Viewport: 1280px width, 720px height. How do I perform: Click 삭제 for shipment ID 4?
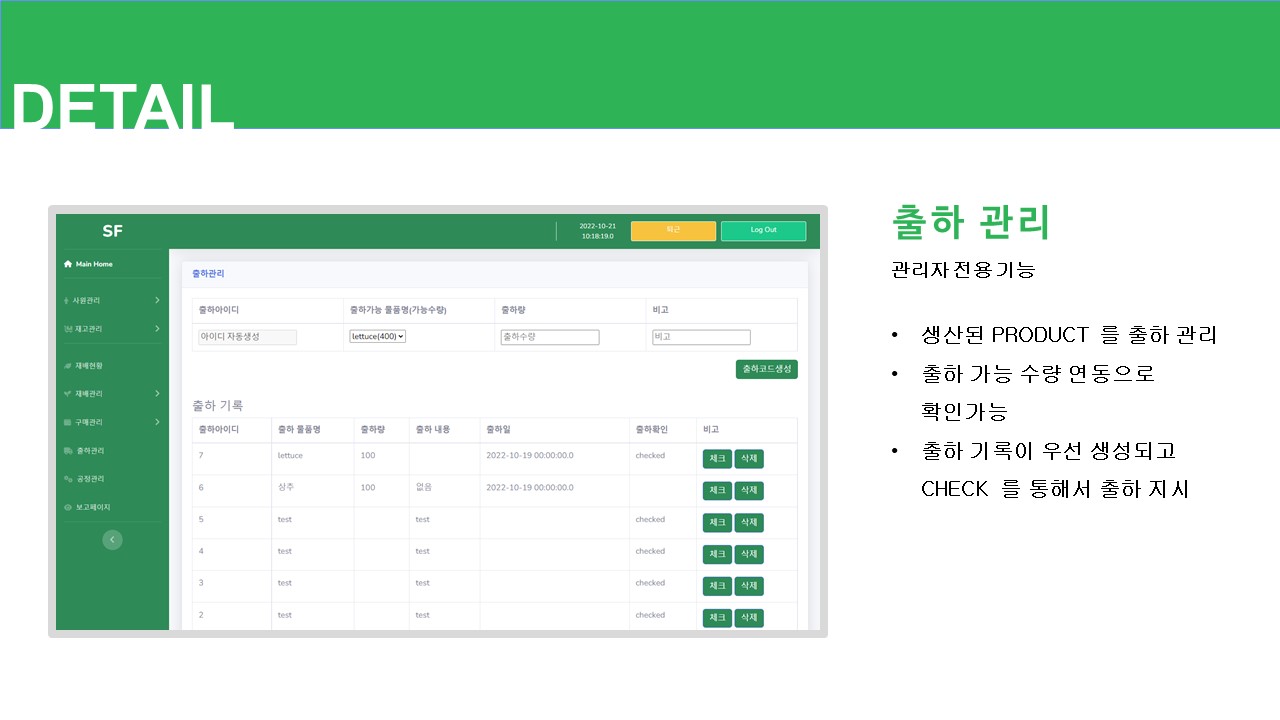click(x=749, y=555)
